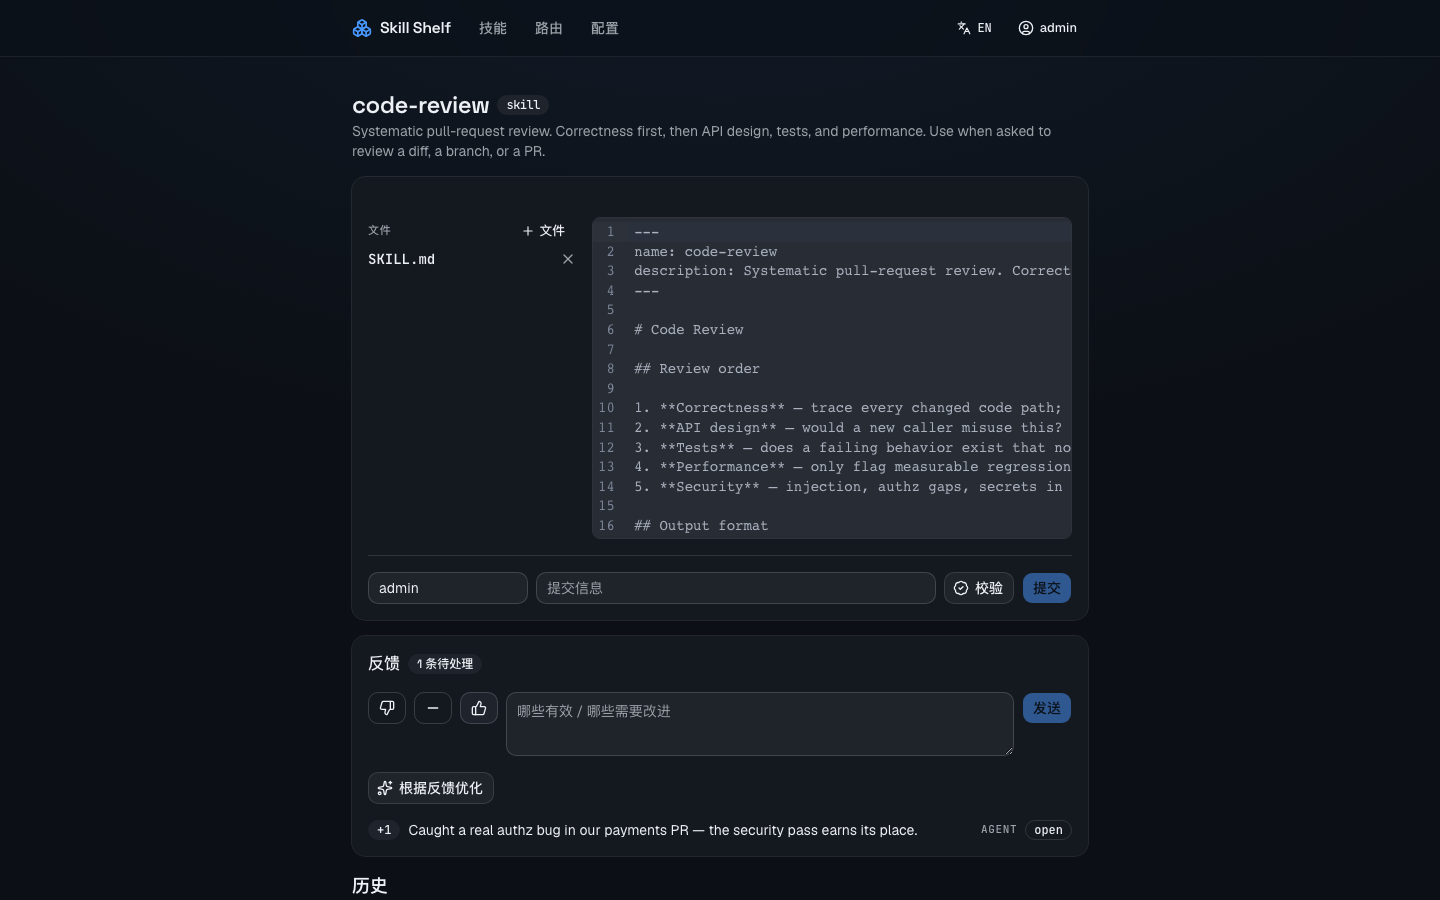1440x900 pixels.
Task: Click the 'Caught a real authz bug' feedback text
Action: coord(663,830)
